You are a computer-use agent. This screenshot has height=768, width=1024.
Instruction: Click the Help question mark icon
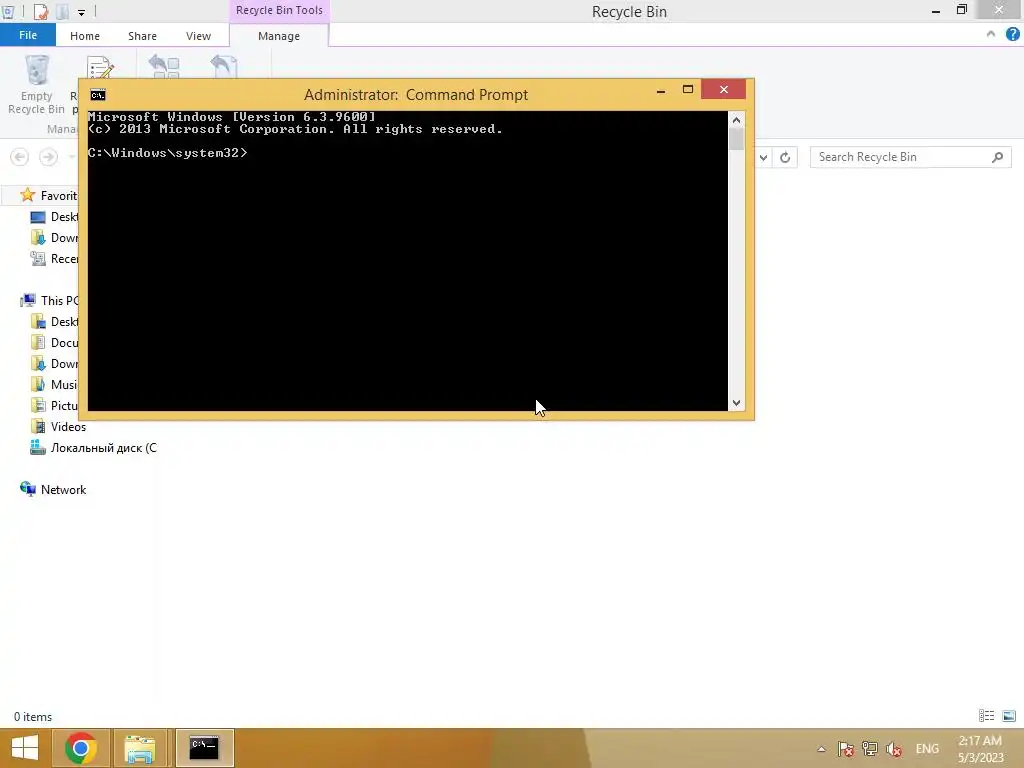[1012, 35]
